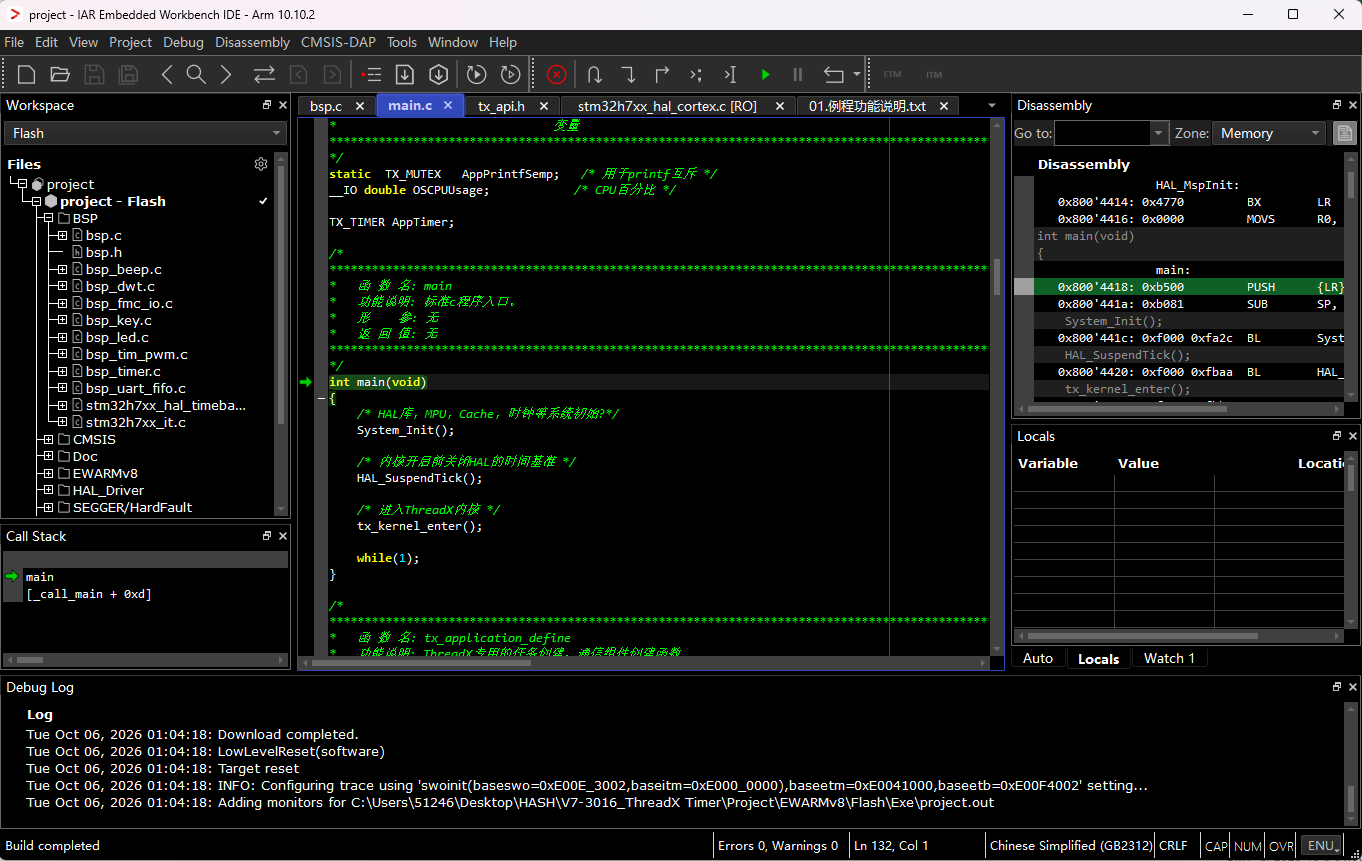Switch to the Auto tab
The image size is (1362, 861).
click(1038, 658)
